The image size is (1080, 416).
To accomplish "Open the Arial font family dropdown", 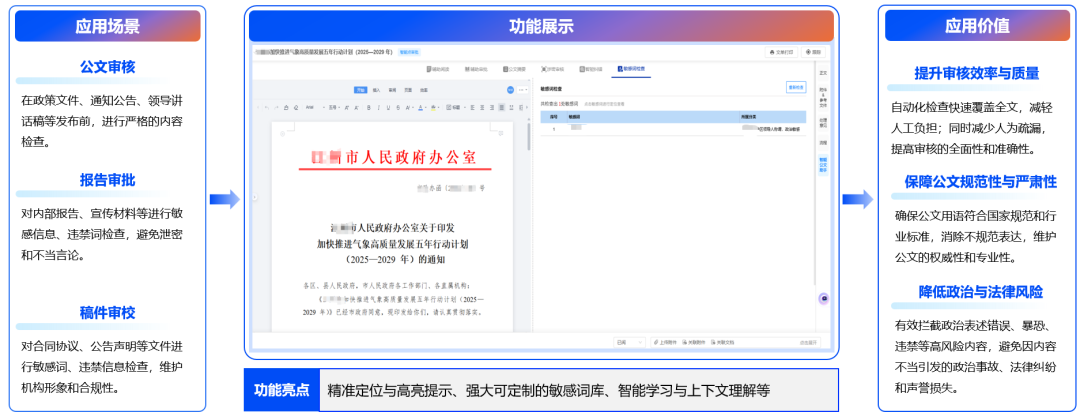I will 313,107.
